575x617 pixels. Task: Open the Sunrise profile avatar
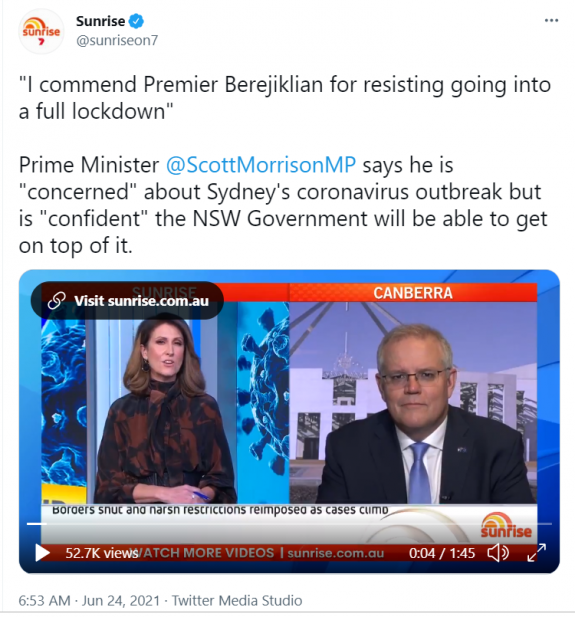(41, 31)
